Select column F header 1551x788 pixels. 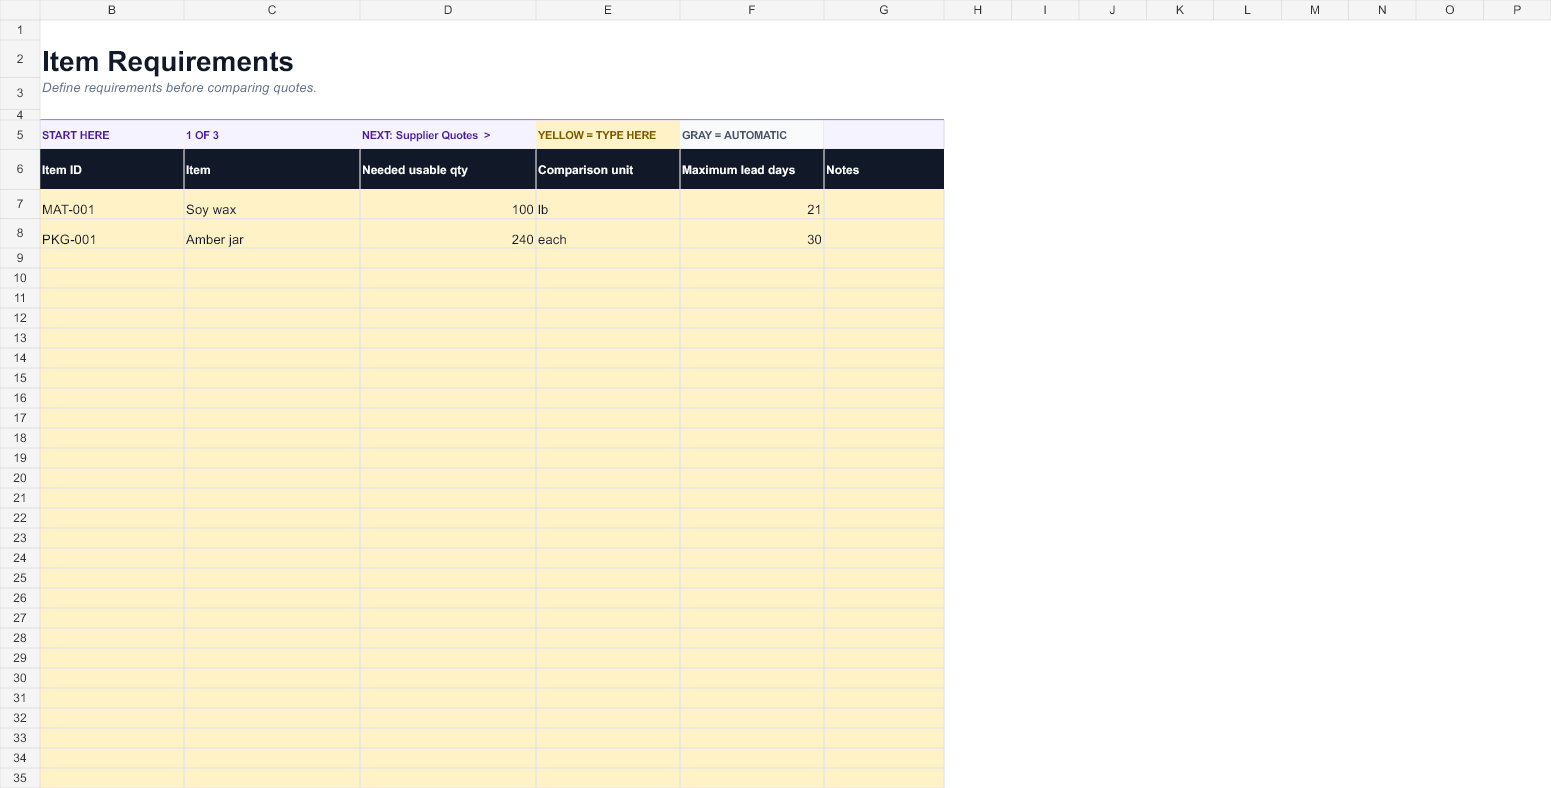coord(752,10)
